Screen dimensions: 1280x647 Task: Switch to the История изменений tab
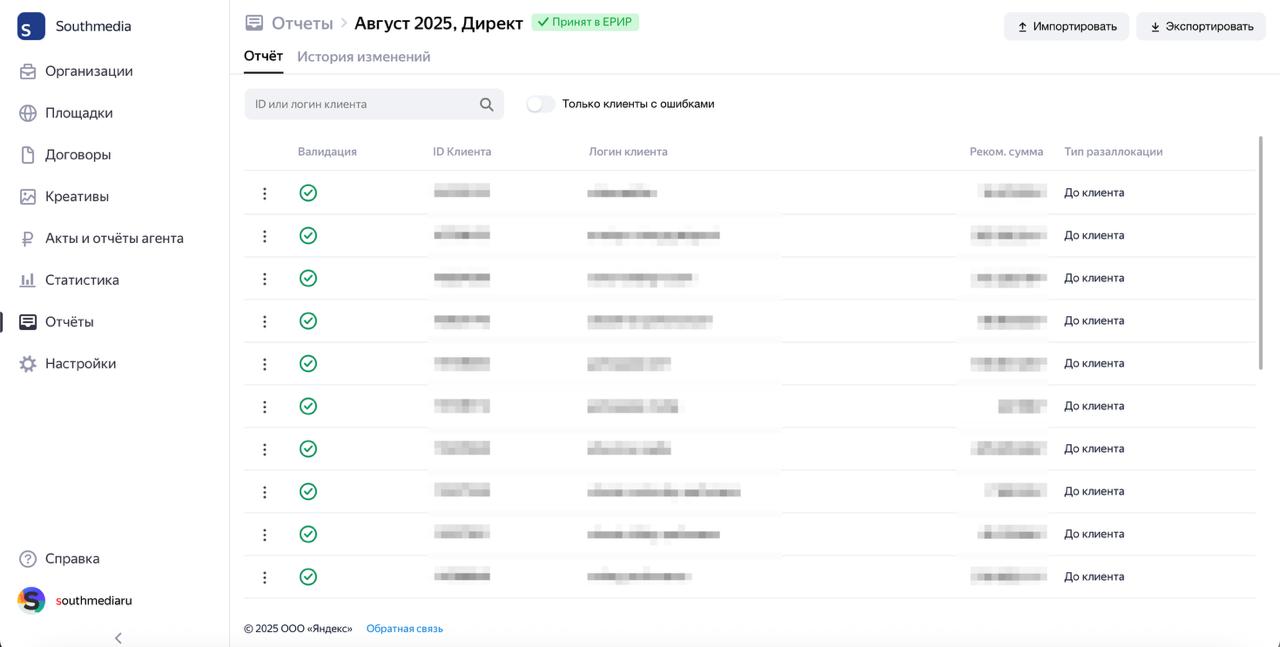(363, 57)
